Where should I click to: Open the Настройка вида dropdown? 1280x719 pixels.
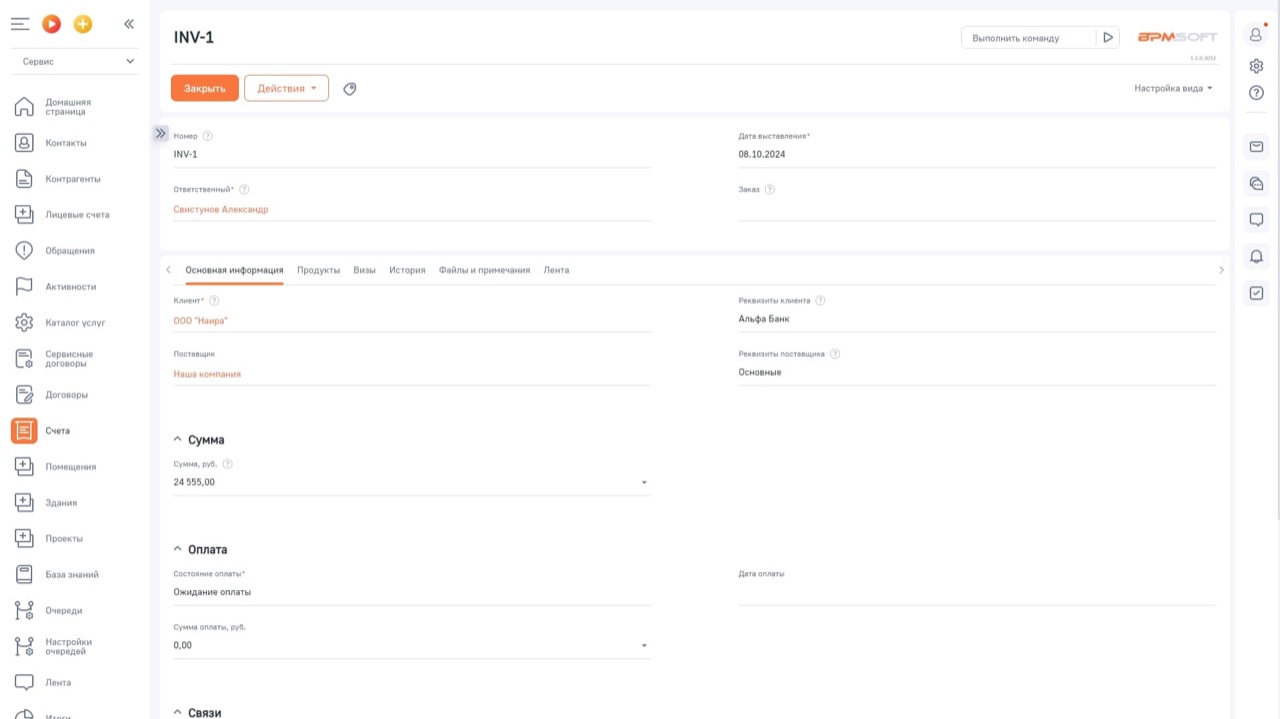(1173, 88)
